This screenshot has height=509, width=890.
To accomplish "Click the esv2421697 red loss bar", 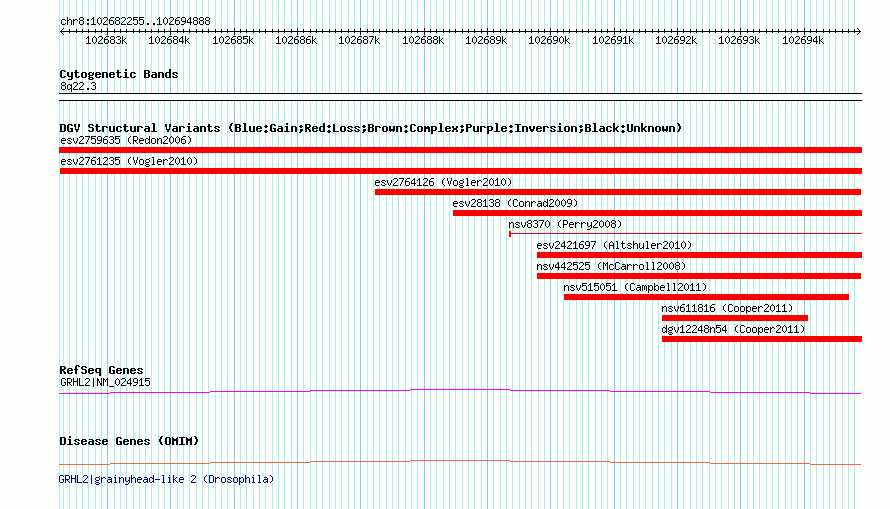I will [x=699, y=255].
